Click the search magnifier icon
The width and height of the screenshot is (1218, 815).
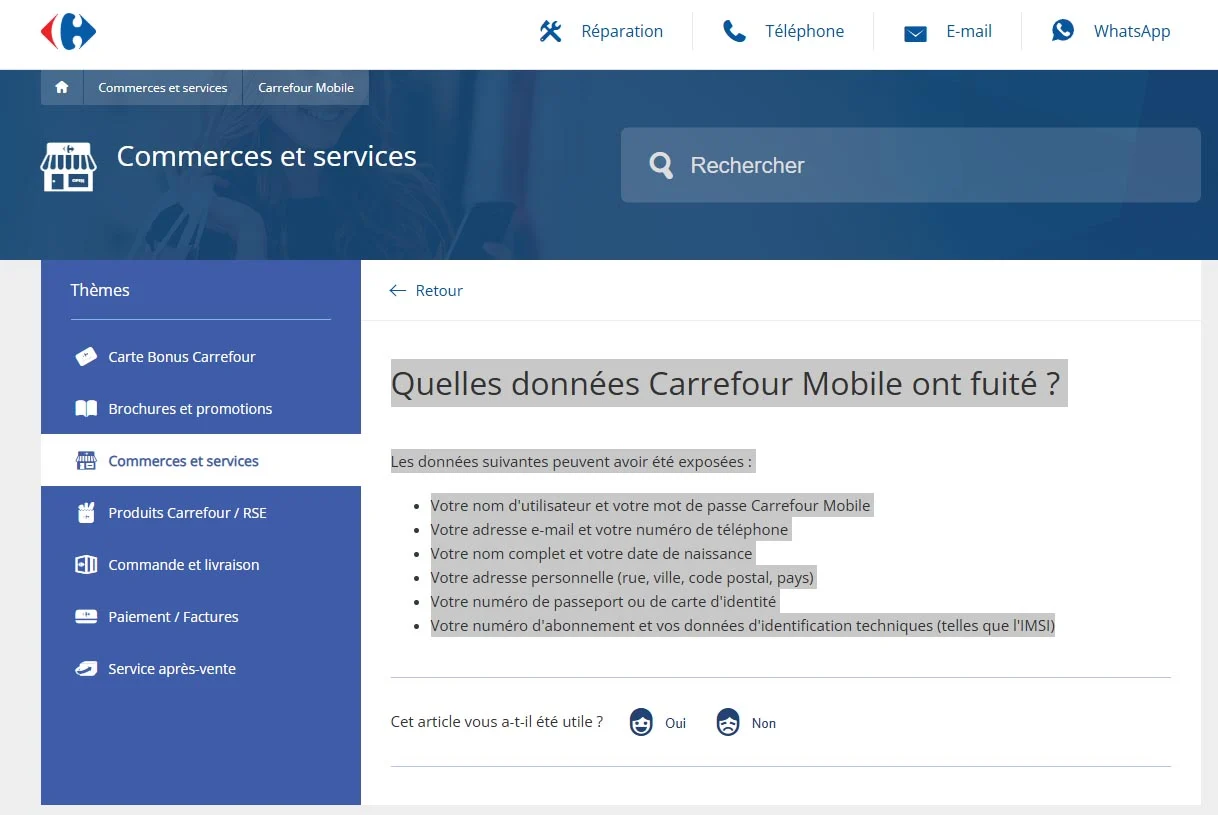pos(661,165)
